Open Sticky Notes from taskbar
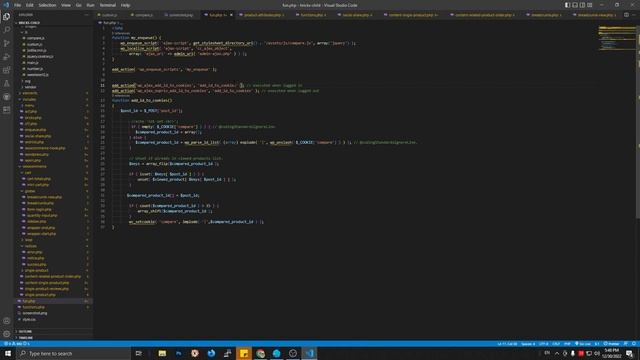640x360 pixels. (x=244, y=353)
